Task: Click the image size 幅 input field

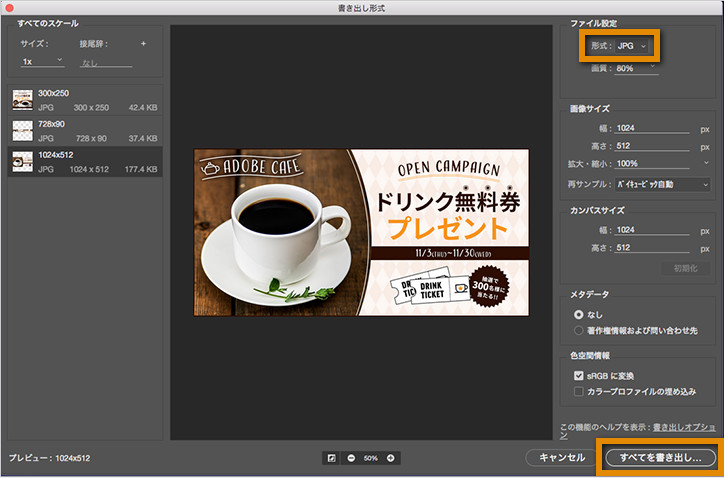Action: [x=652, y=128]
